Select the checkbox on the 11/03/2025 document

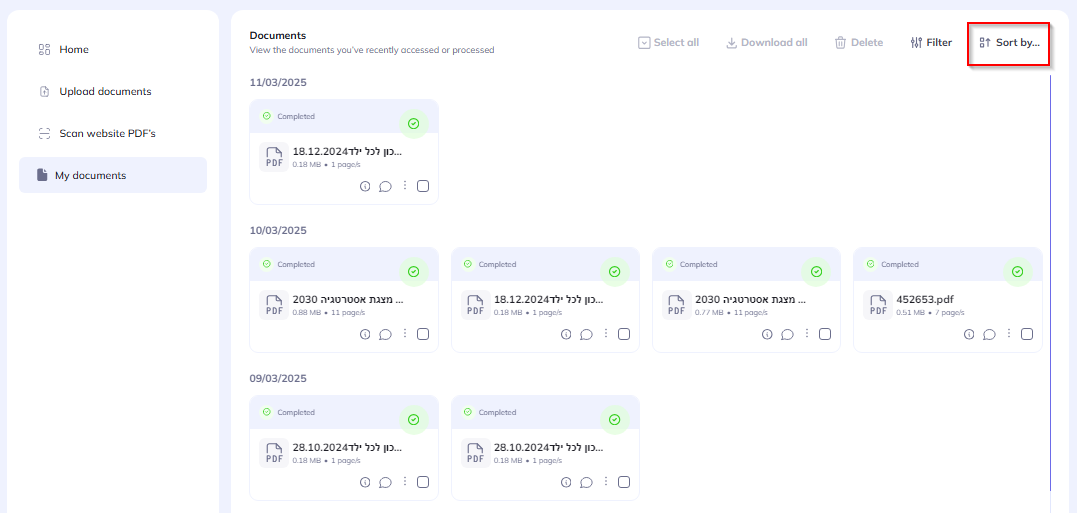point(423,186)
